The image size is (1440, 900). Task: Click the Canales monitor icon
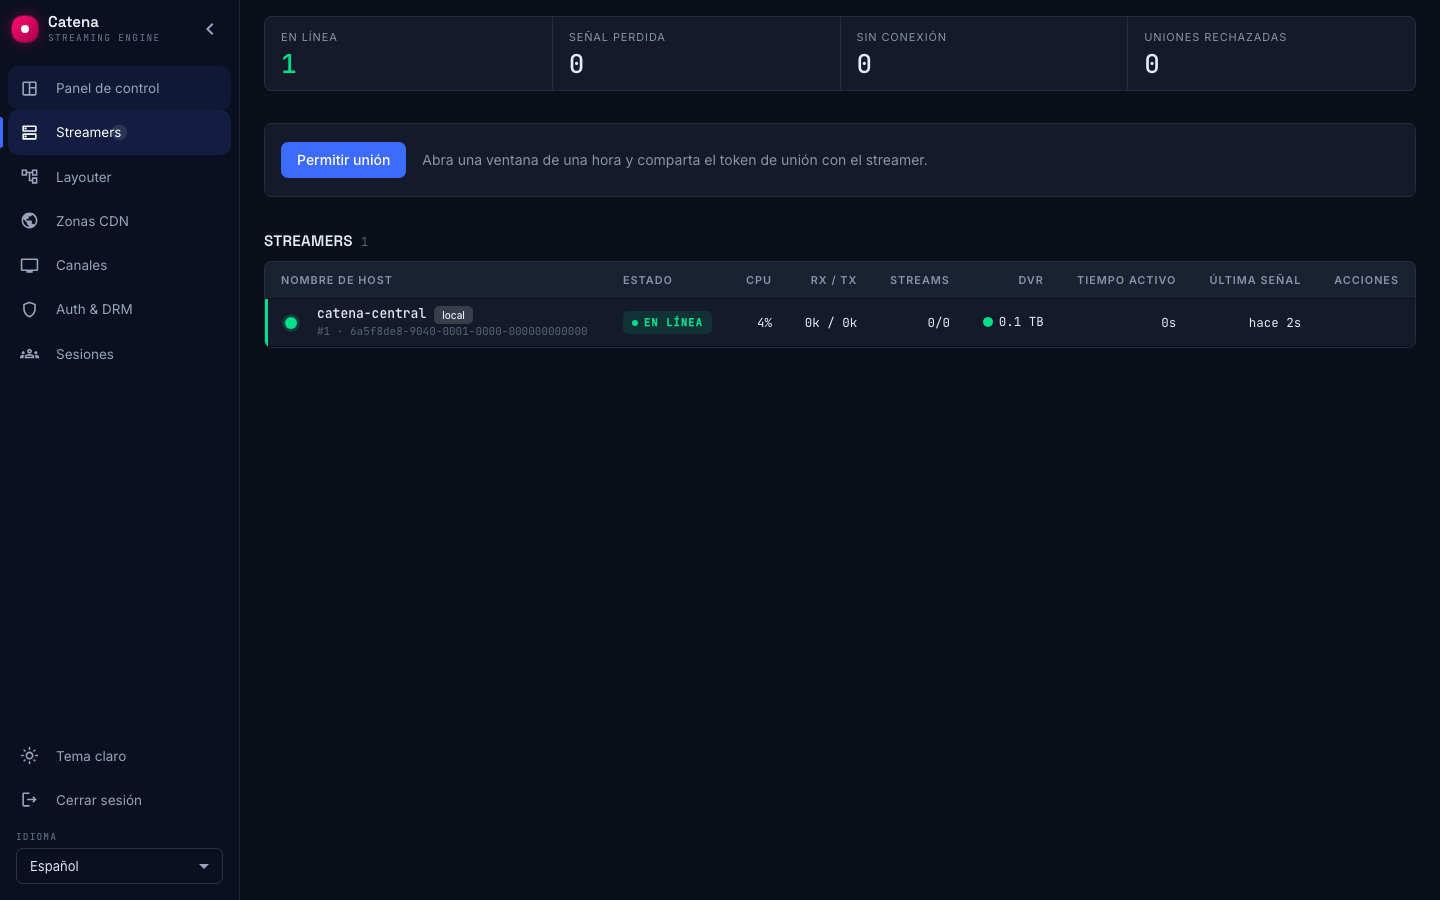pyautogui.click(x=30, y=265)
